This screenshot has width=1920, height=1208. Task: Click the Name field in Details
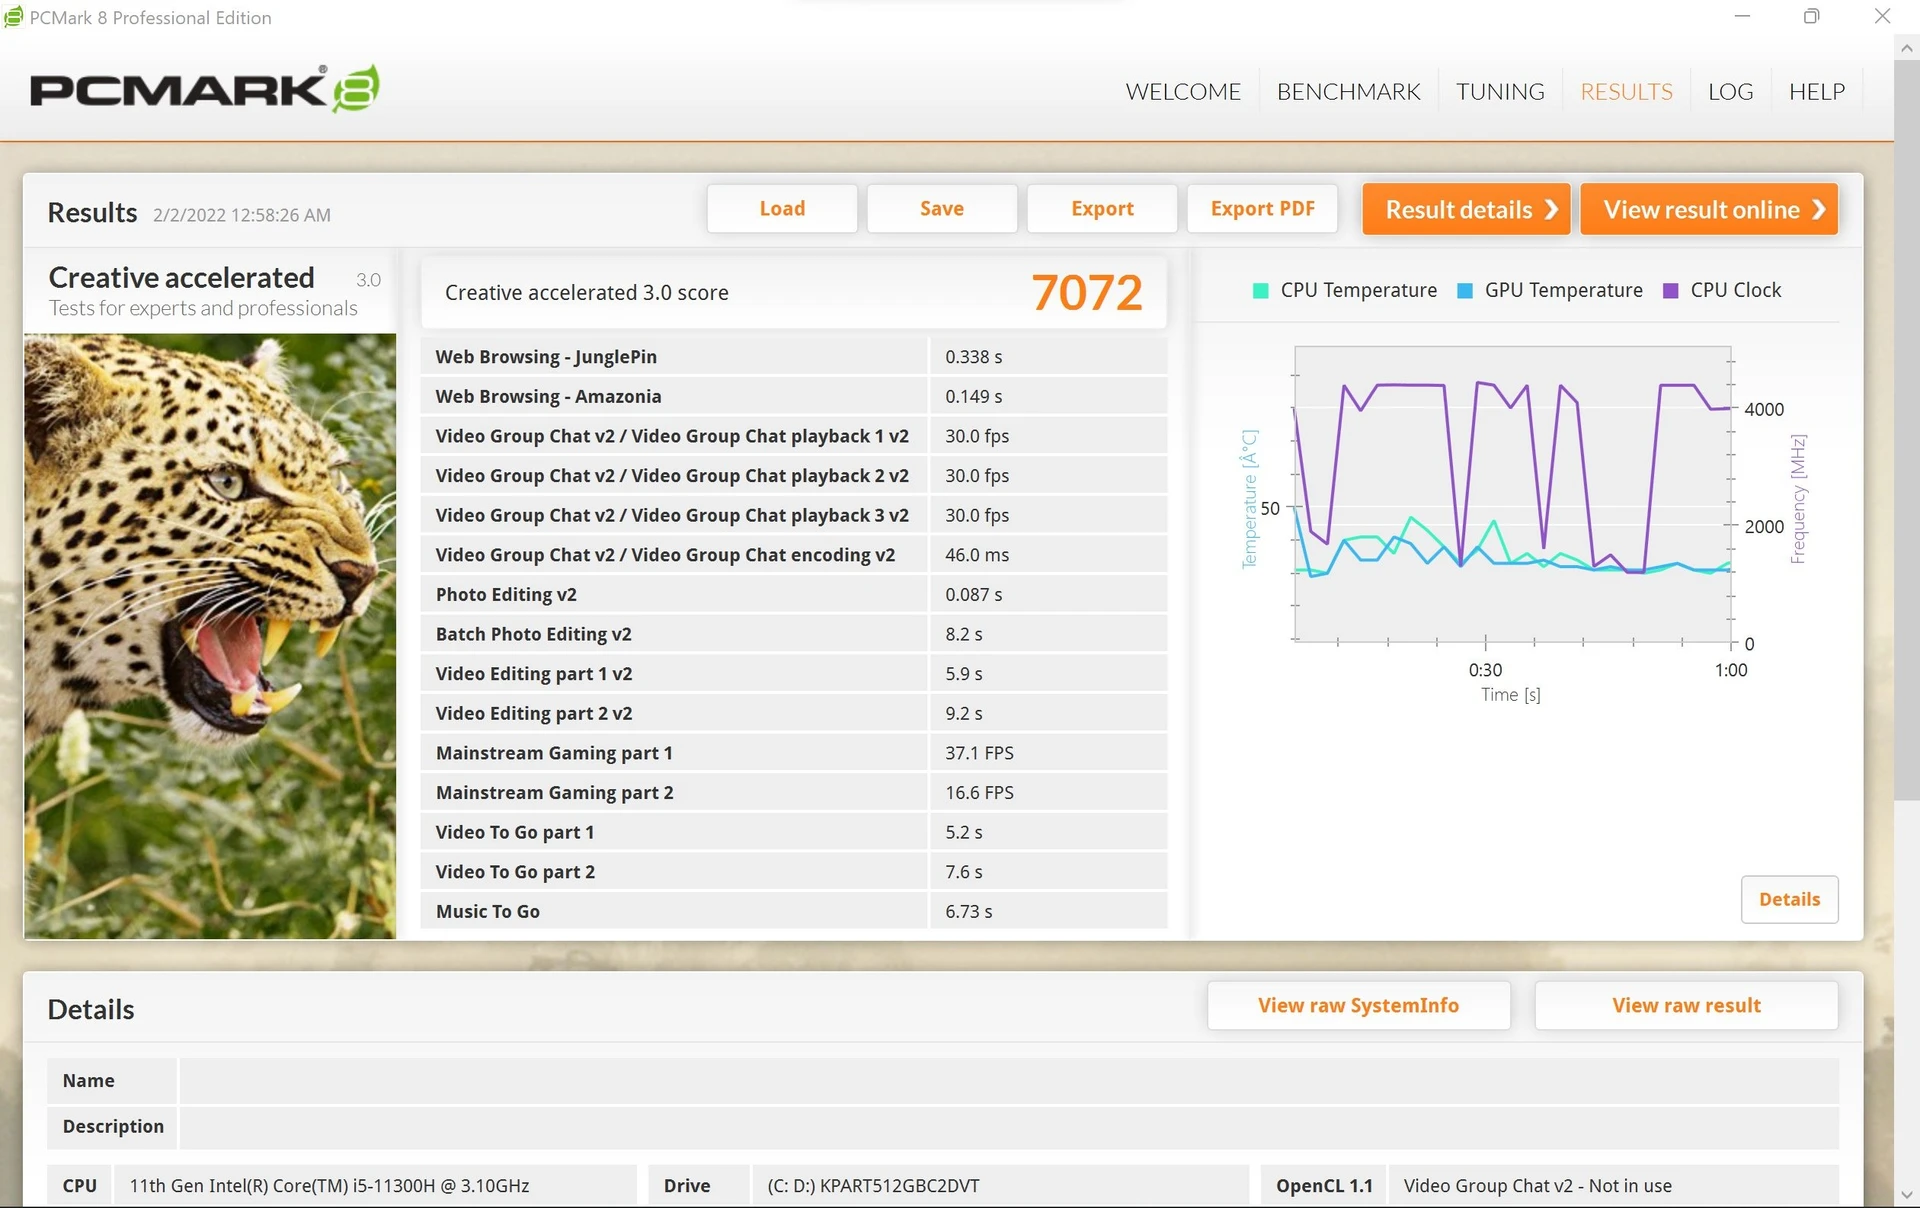pyautogui.click(x=1009, y=1081)
